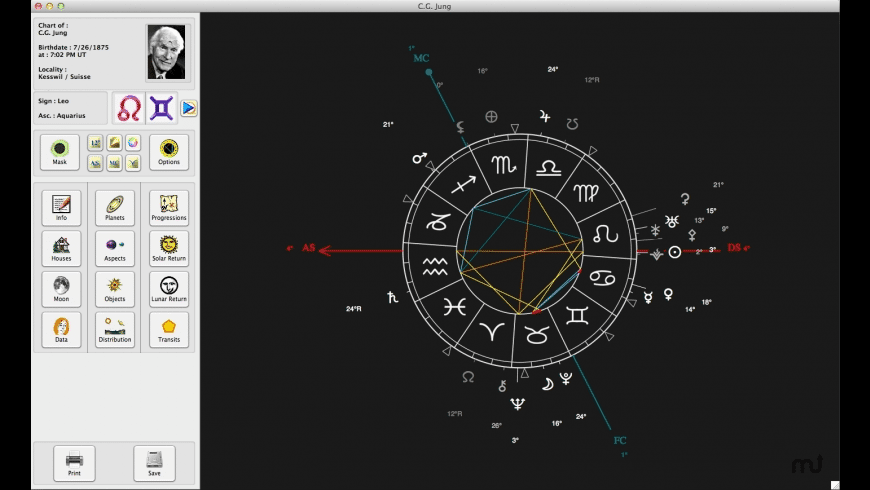This screenshot has width=870, height=490.
Task: Click the MC label on the chart
Action: click(421, 58)
